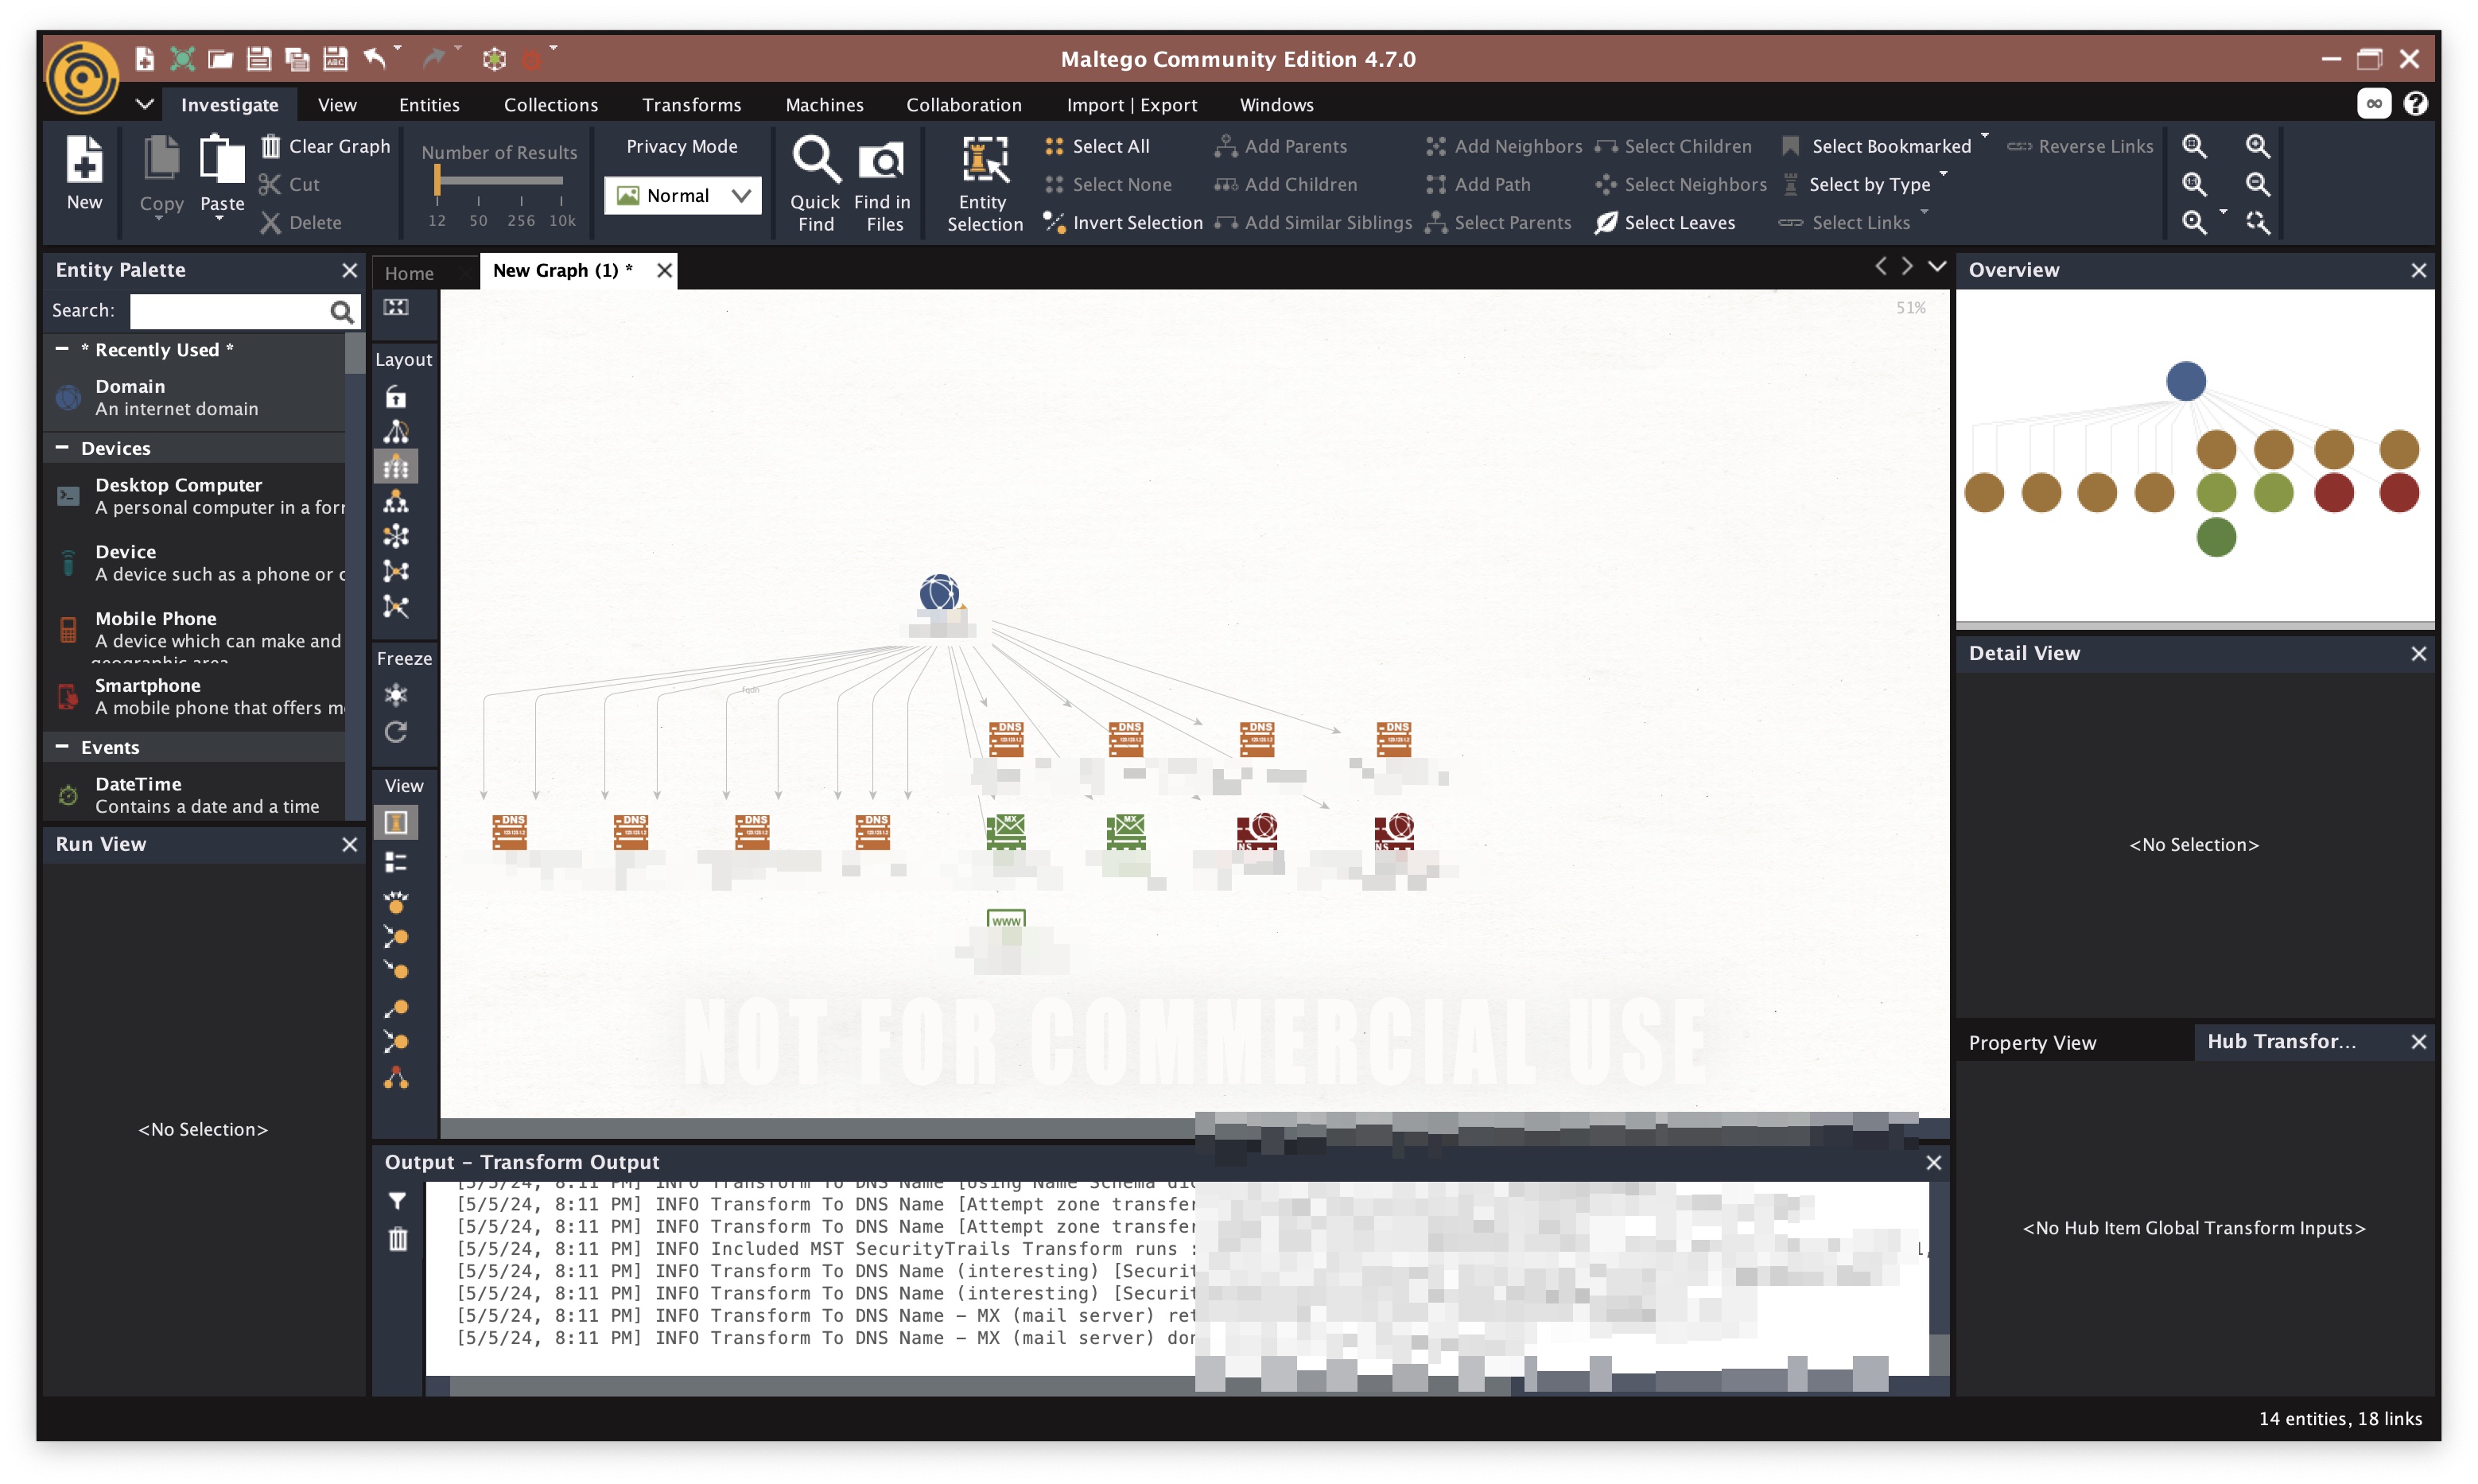Click the Entity Selection icon

pos(984,160)
